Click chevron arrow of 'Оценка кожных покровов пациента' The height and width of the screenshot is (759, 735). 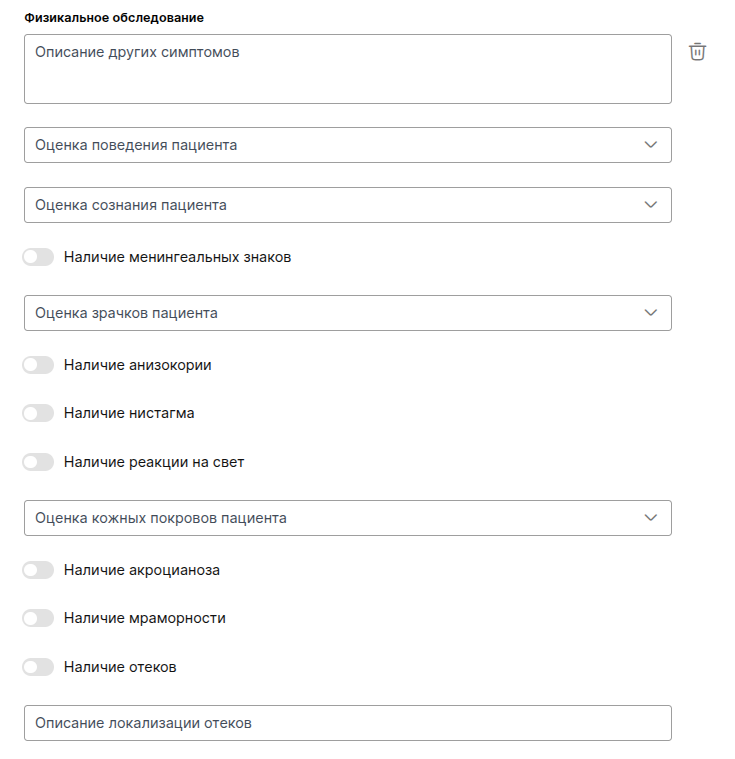[651, 518]
